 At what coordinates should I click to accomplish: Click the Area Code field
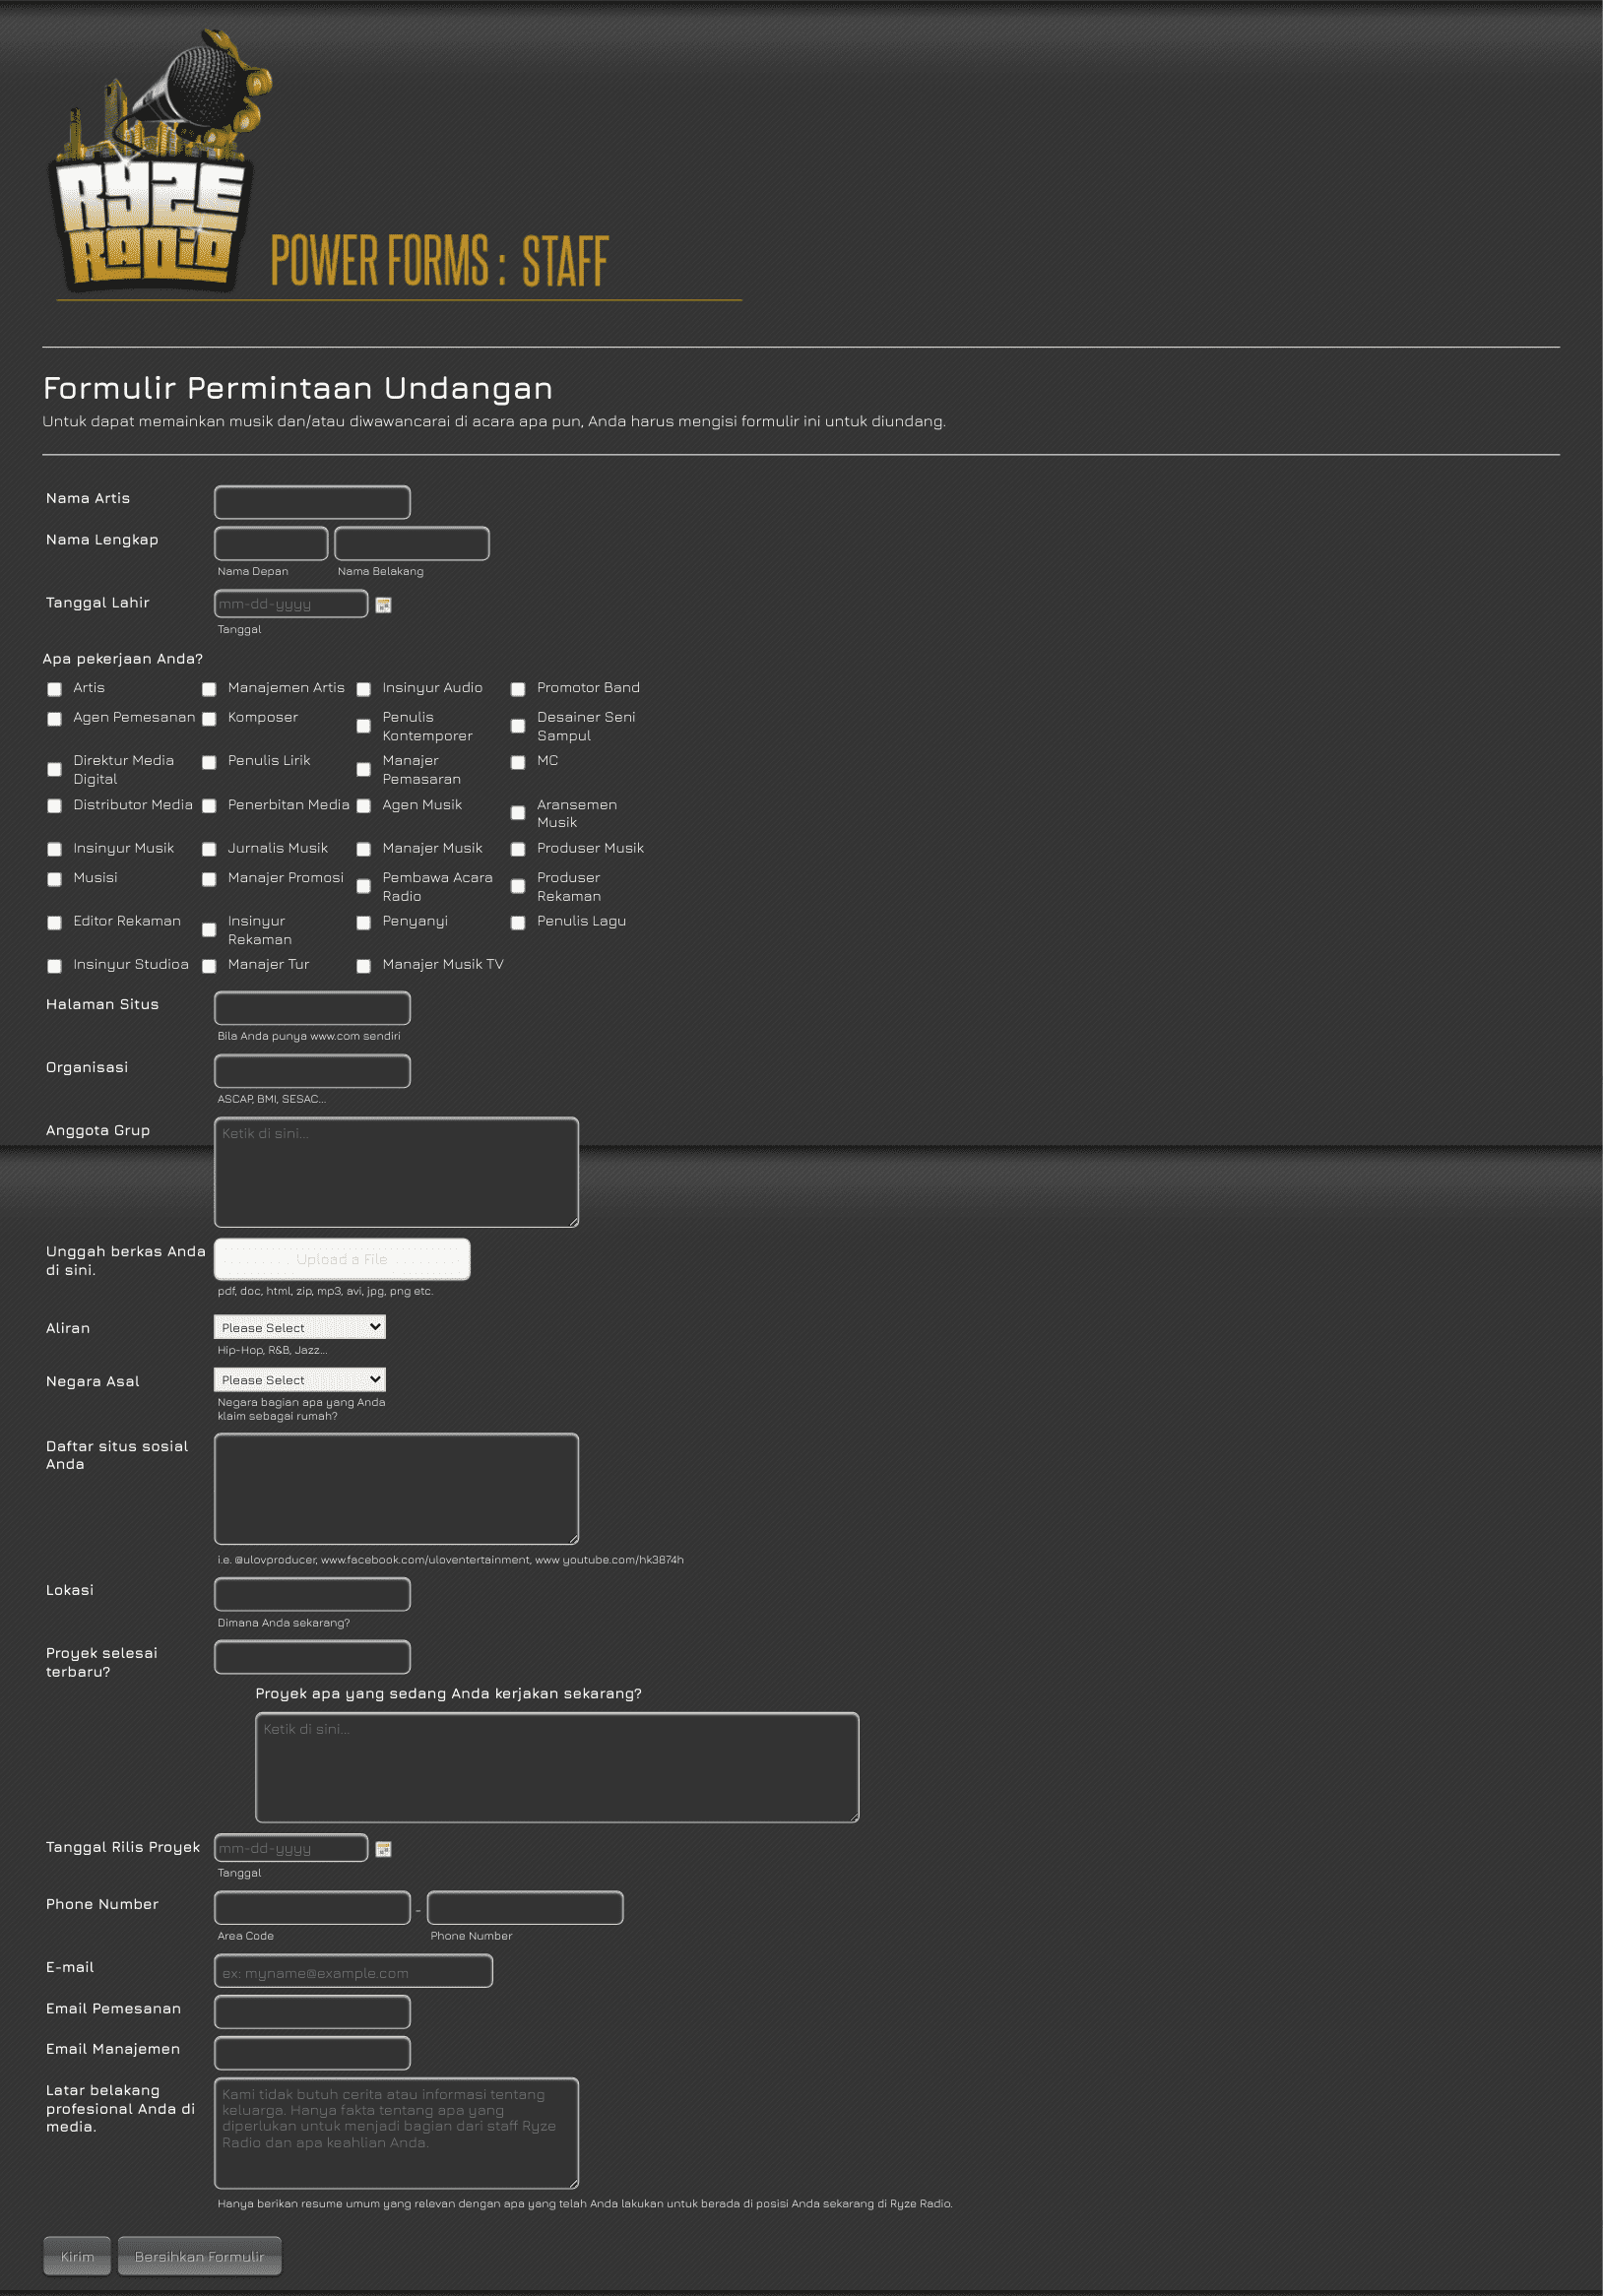tap(312, 1908)
